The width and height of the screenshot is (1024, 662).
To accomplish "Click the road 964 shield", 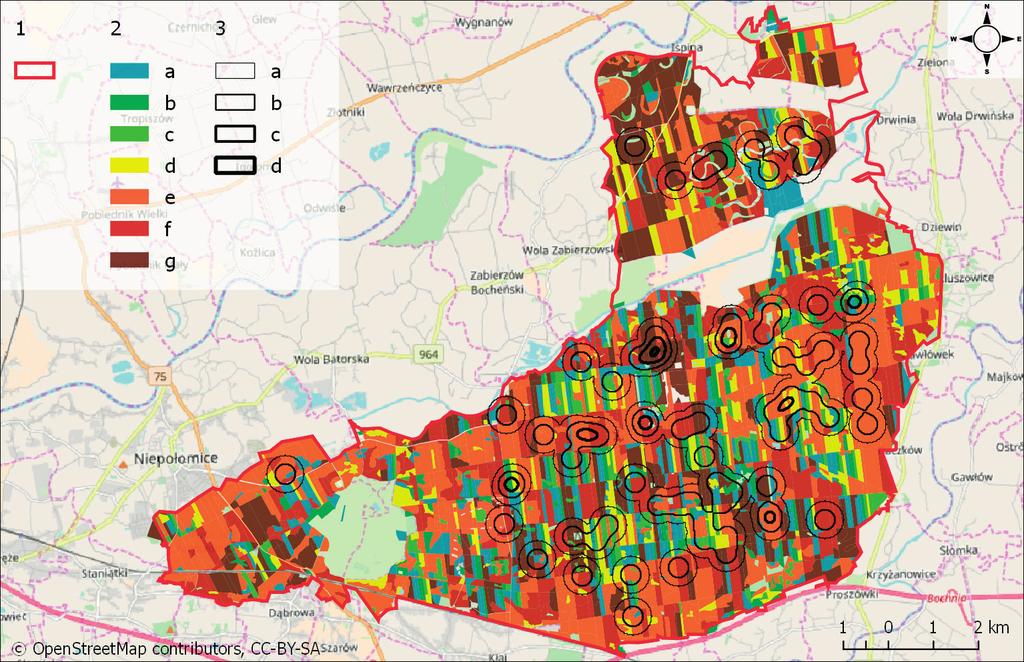I will [428, 354].
